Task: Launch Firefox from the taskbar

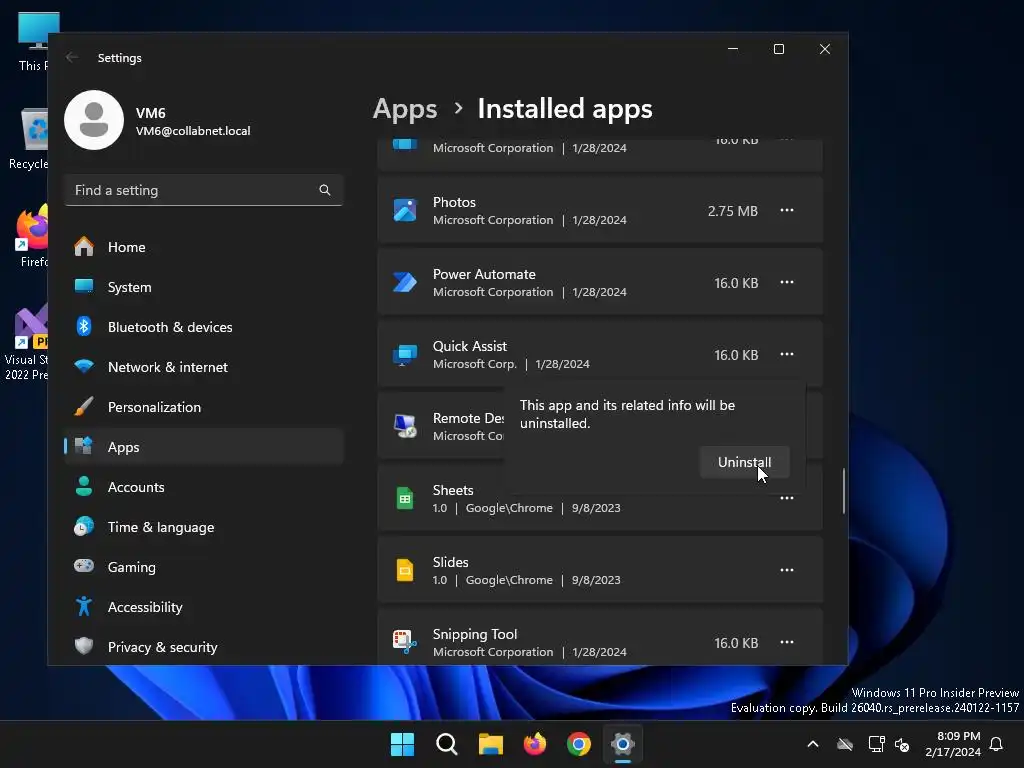Action: (x=535, y=744)
